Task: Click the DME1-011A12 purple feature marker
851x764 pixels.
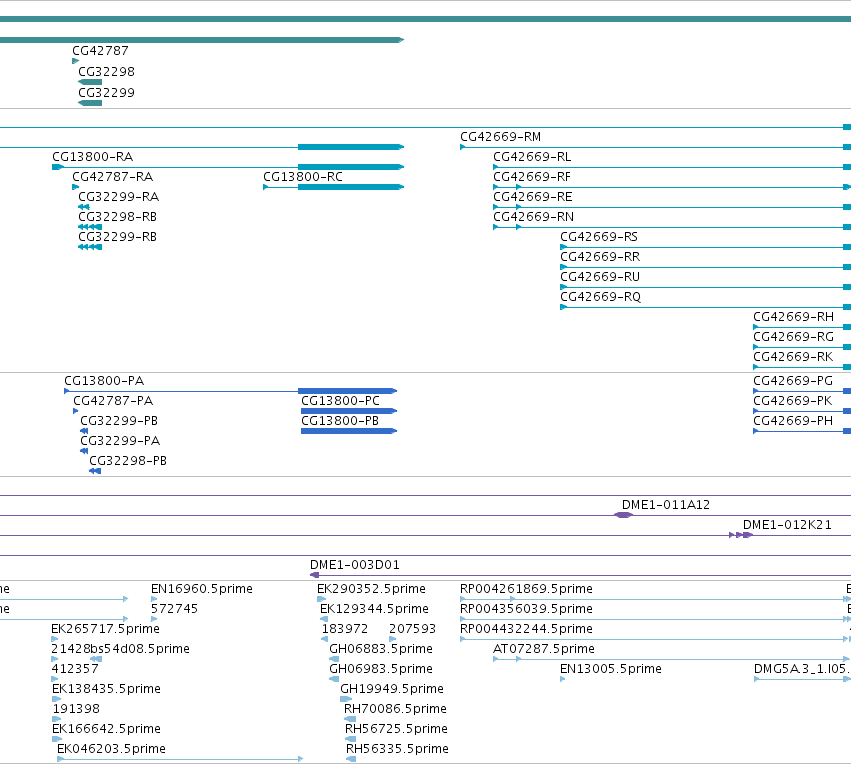Action: (x=624, y=515)
